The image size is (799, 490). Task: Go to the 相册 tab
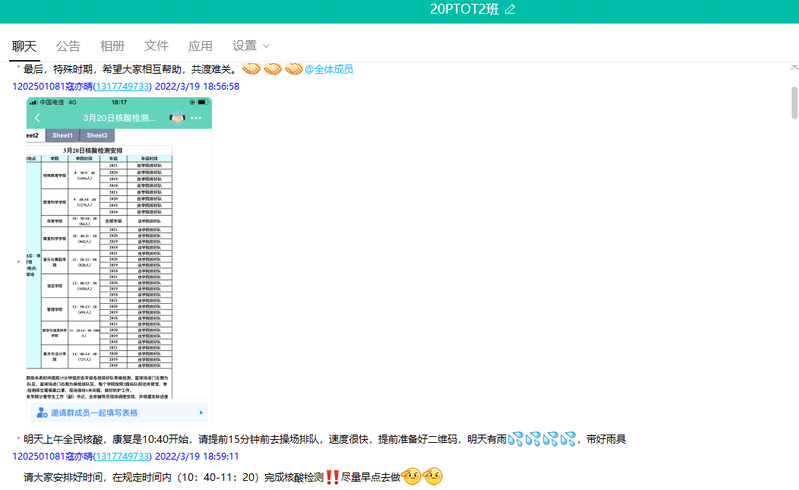tap(112, 46)
